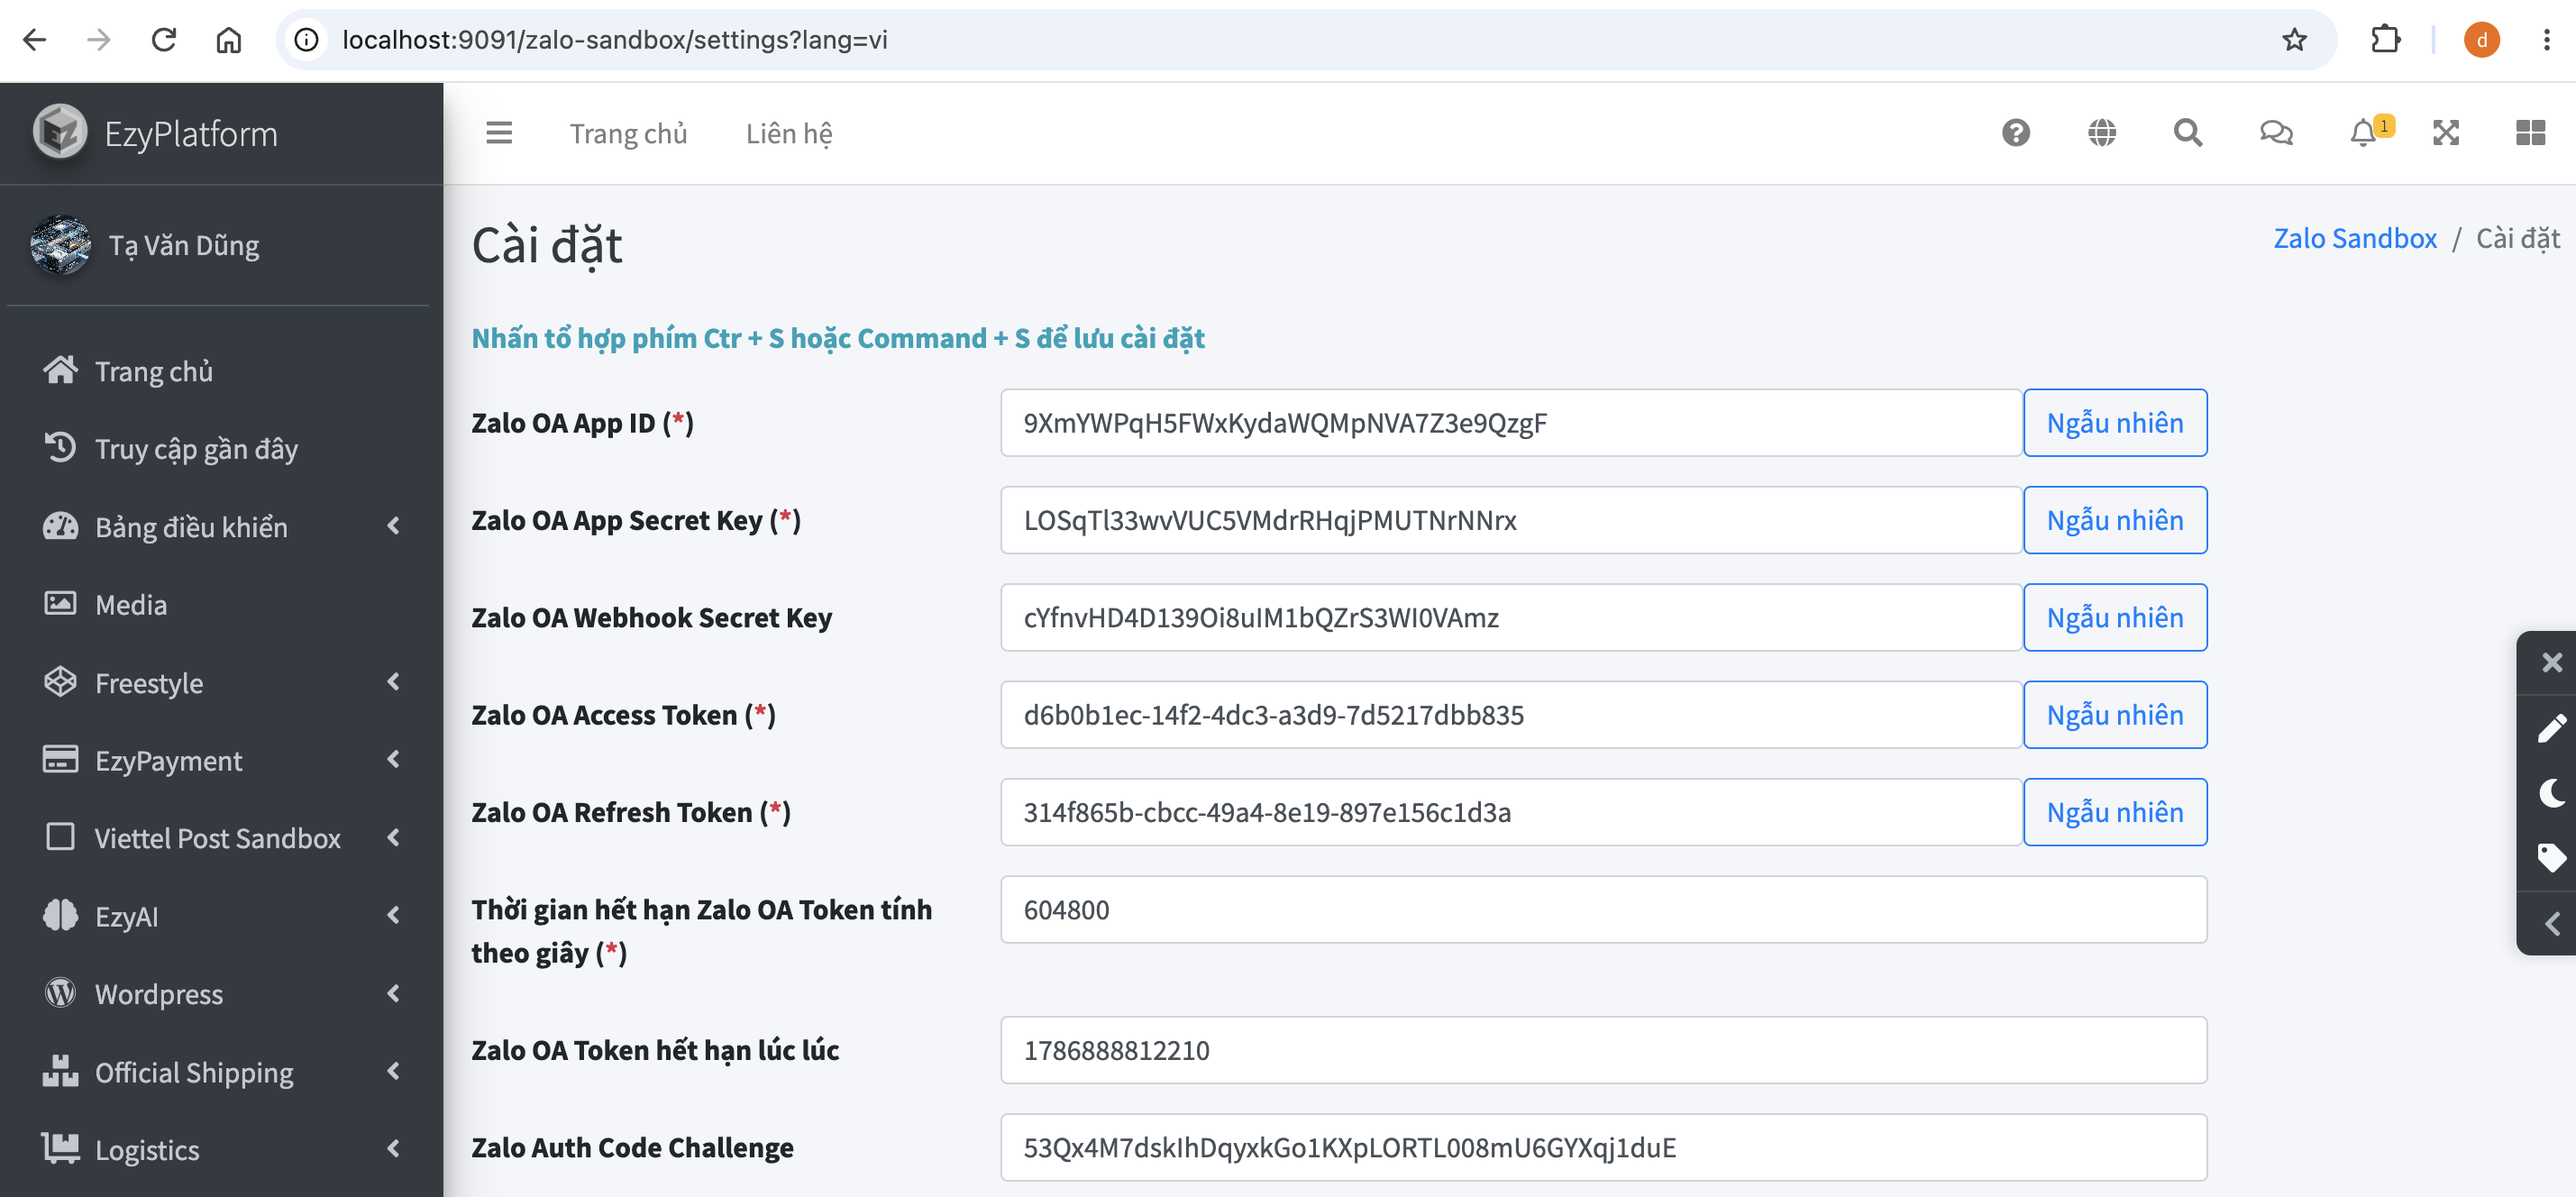This screenshot has height=1197, width=2576.
Task: Focus the Zalo OA App ID field
Action: pyautogui.click(x=1512, y=423)
